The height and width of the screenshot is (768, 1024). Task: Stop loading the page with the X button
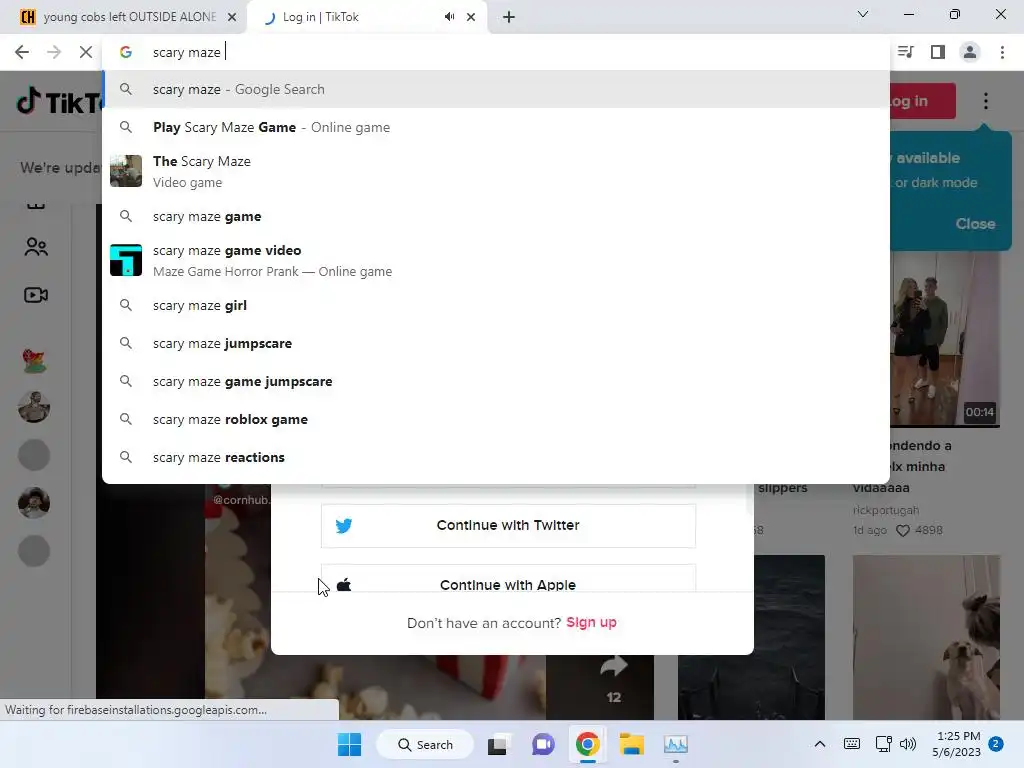click(86, 52)
